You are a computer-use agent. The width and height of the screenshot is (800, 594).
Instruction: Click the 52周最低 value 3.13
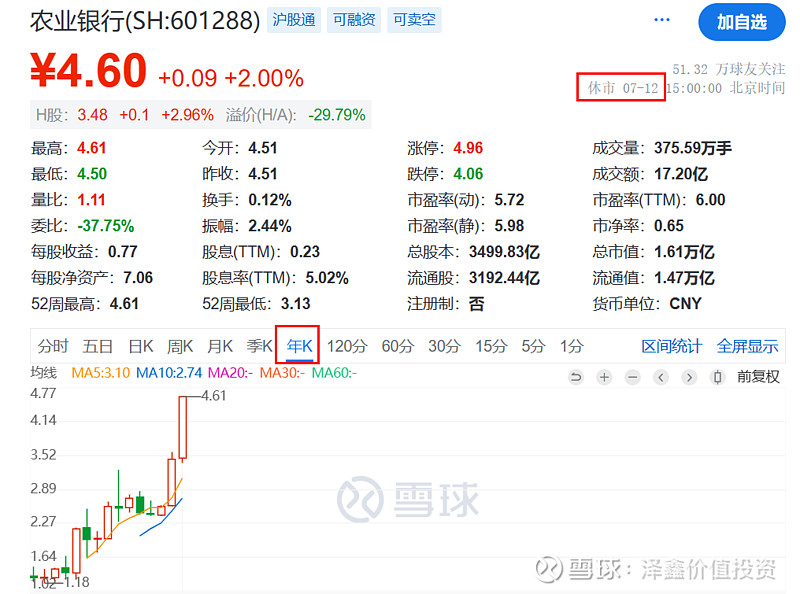click(295, 304)
